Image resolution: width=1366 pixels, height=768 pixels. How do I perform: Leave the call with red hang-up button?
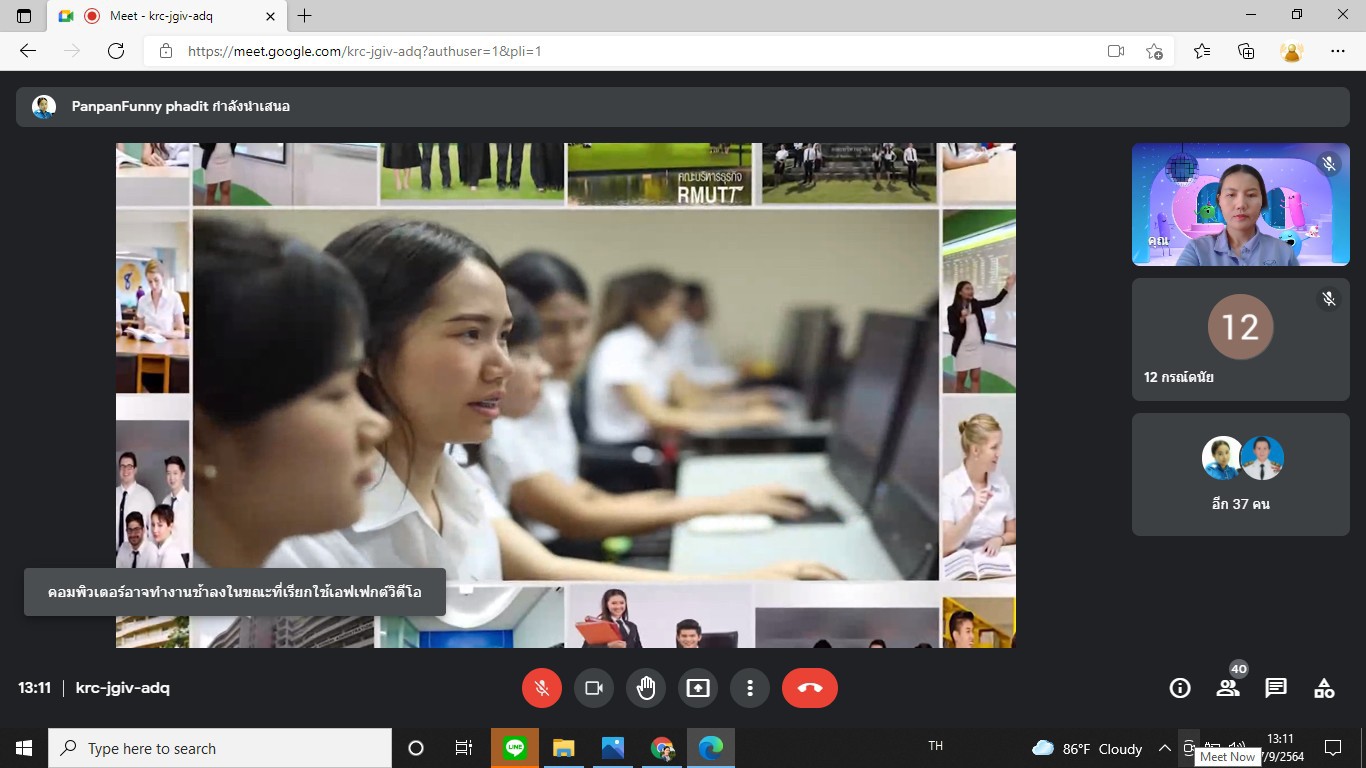[810, 688]
